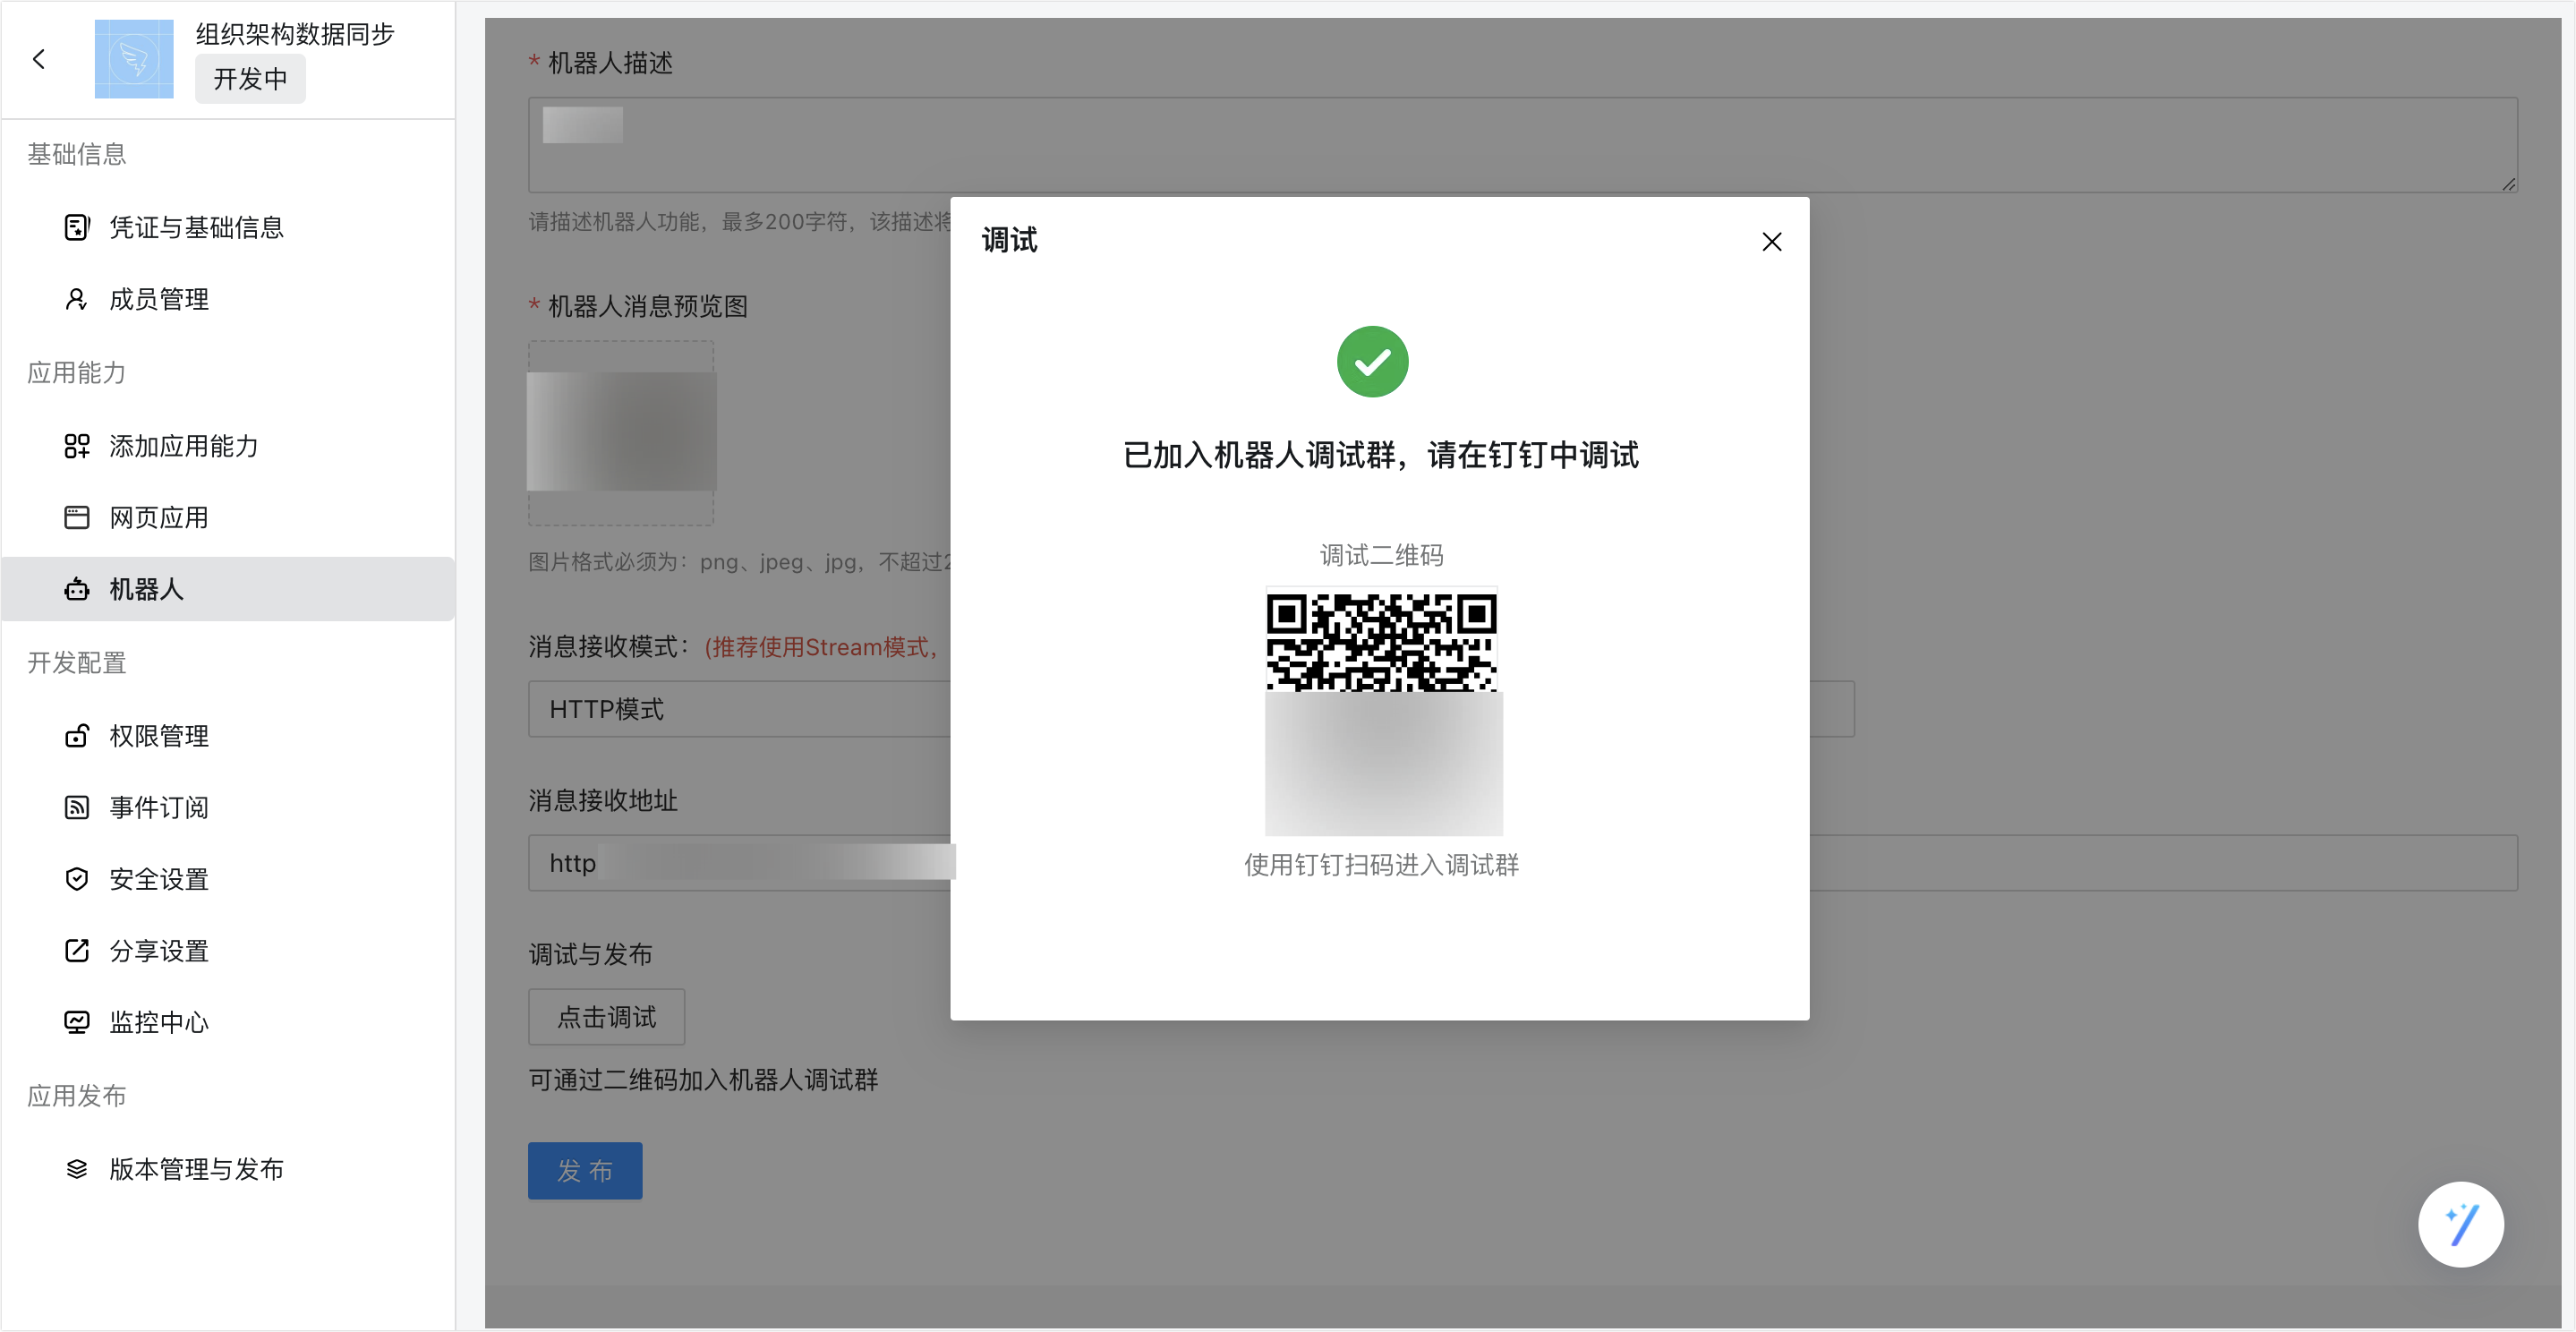The image size is (2576, 1332).
Task: Click the monitoring center monitor icon
Action: tap(77, 1022)
